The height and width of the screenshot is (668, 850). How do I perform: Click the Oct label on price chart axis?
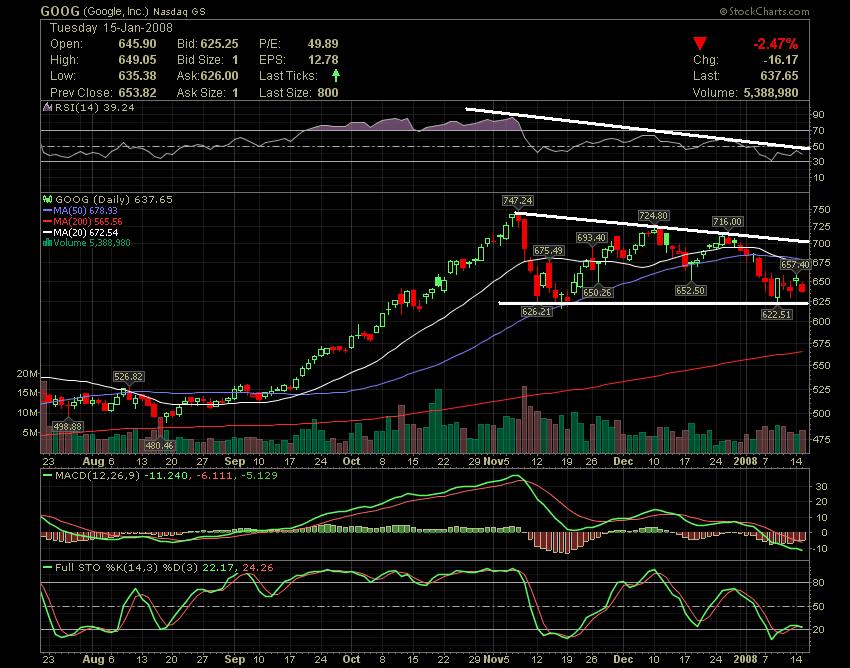click(351, 461)
